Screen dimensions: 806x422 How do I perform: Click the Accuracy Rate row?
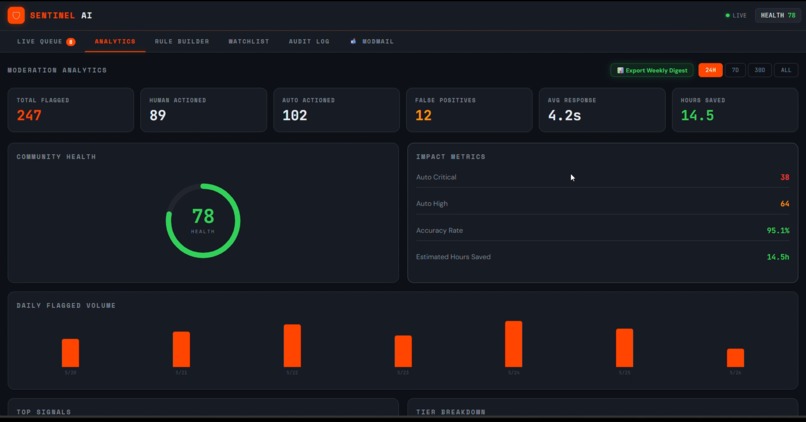(x=602, y=230)
